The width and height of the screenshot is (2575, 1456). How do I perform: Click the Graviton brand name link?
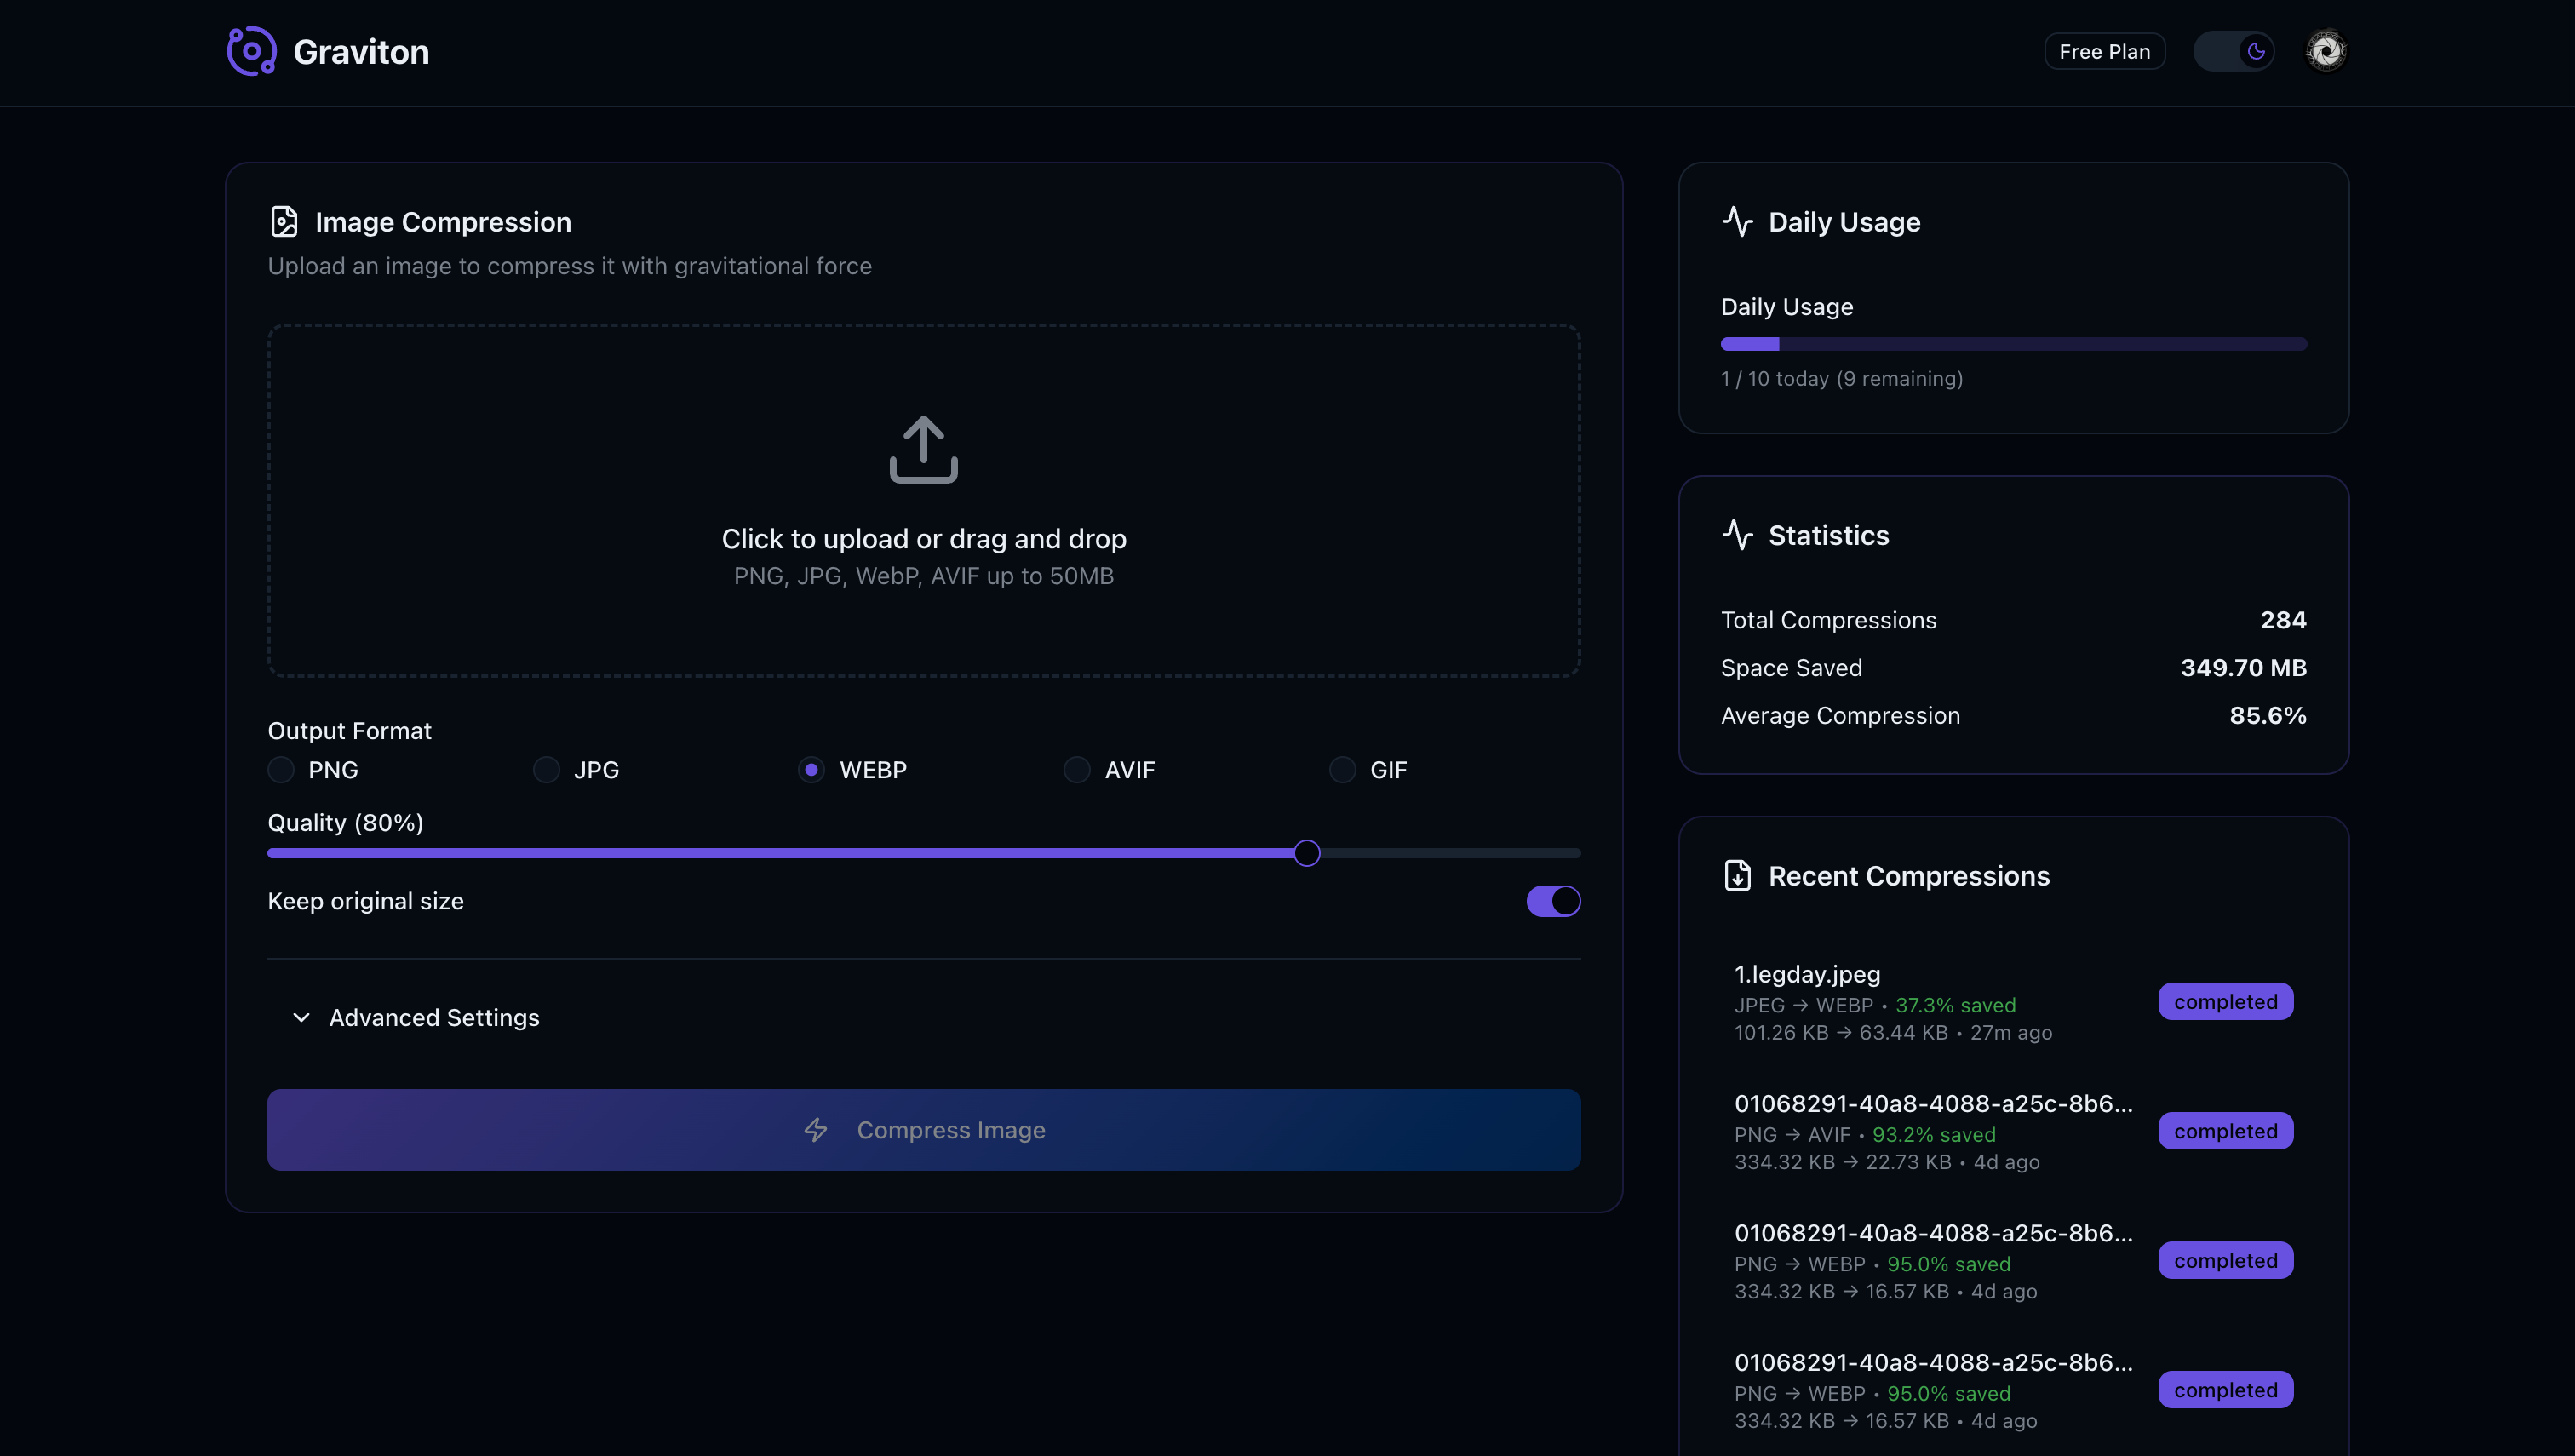361,52
